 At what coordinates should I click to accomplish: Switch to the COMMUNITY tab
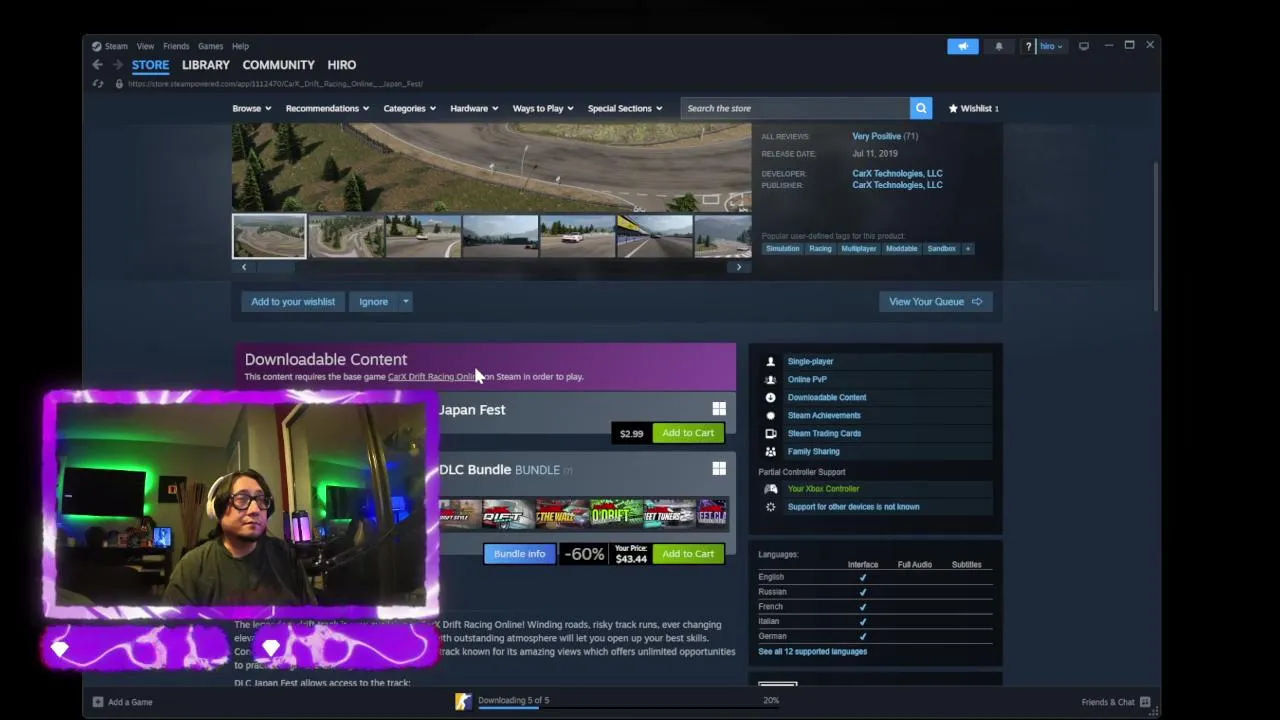278,65
